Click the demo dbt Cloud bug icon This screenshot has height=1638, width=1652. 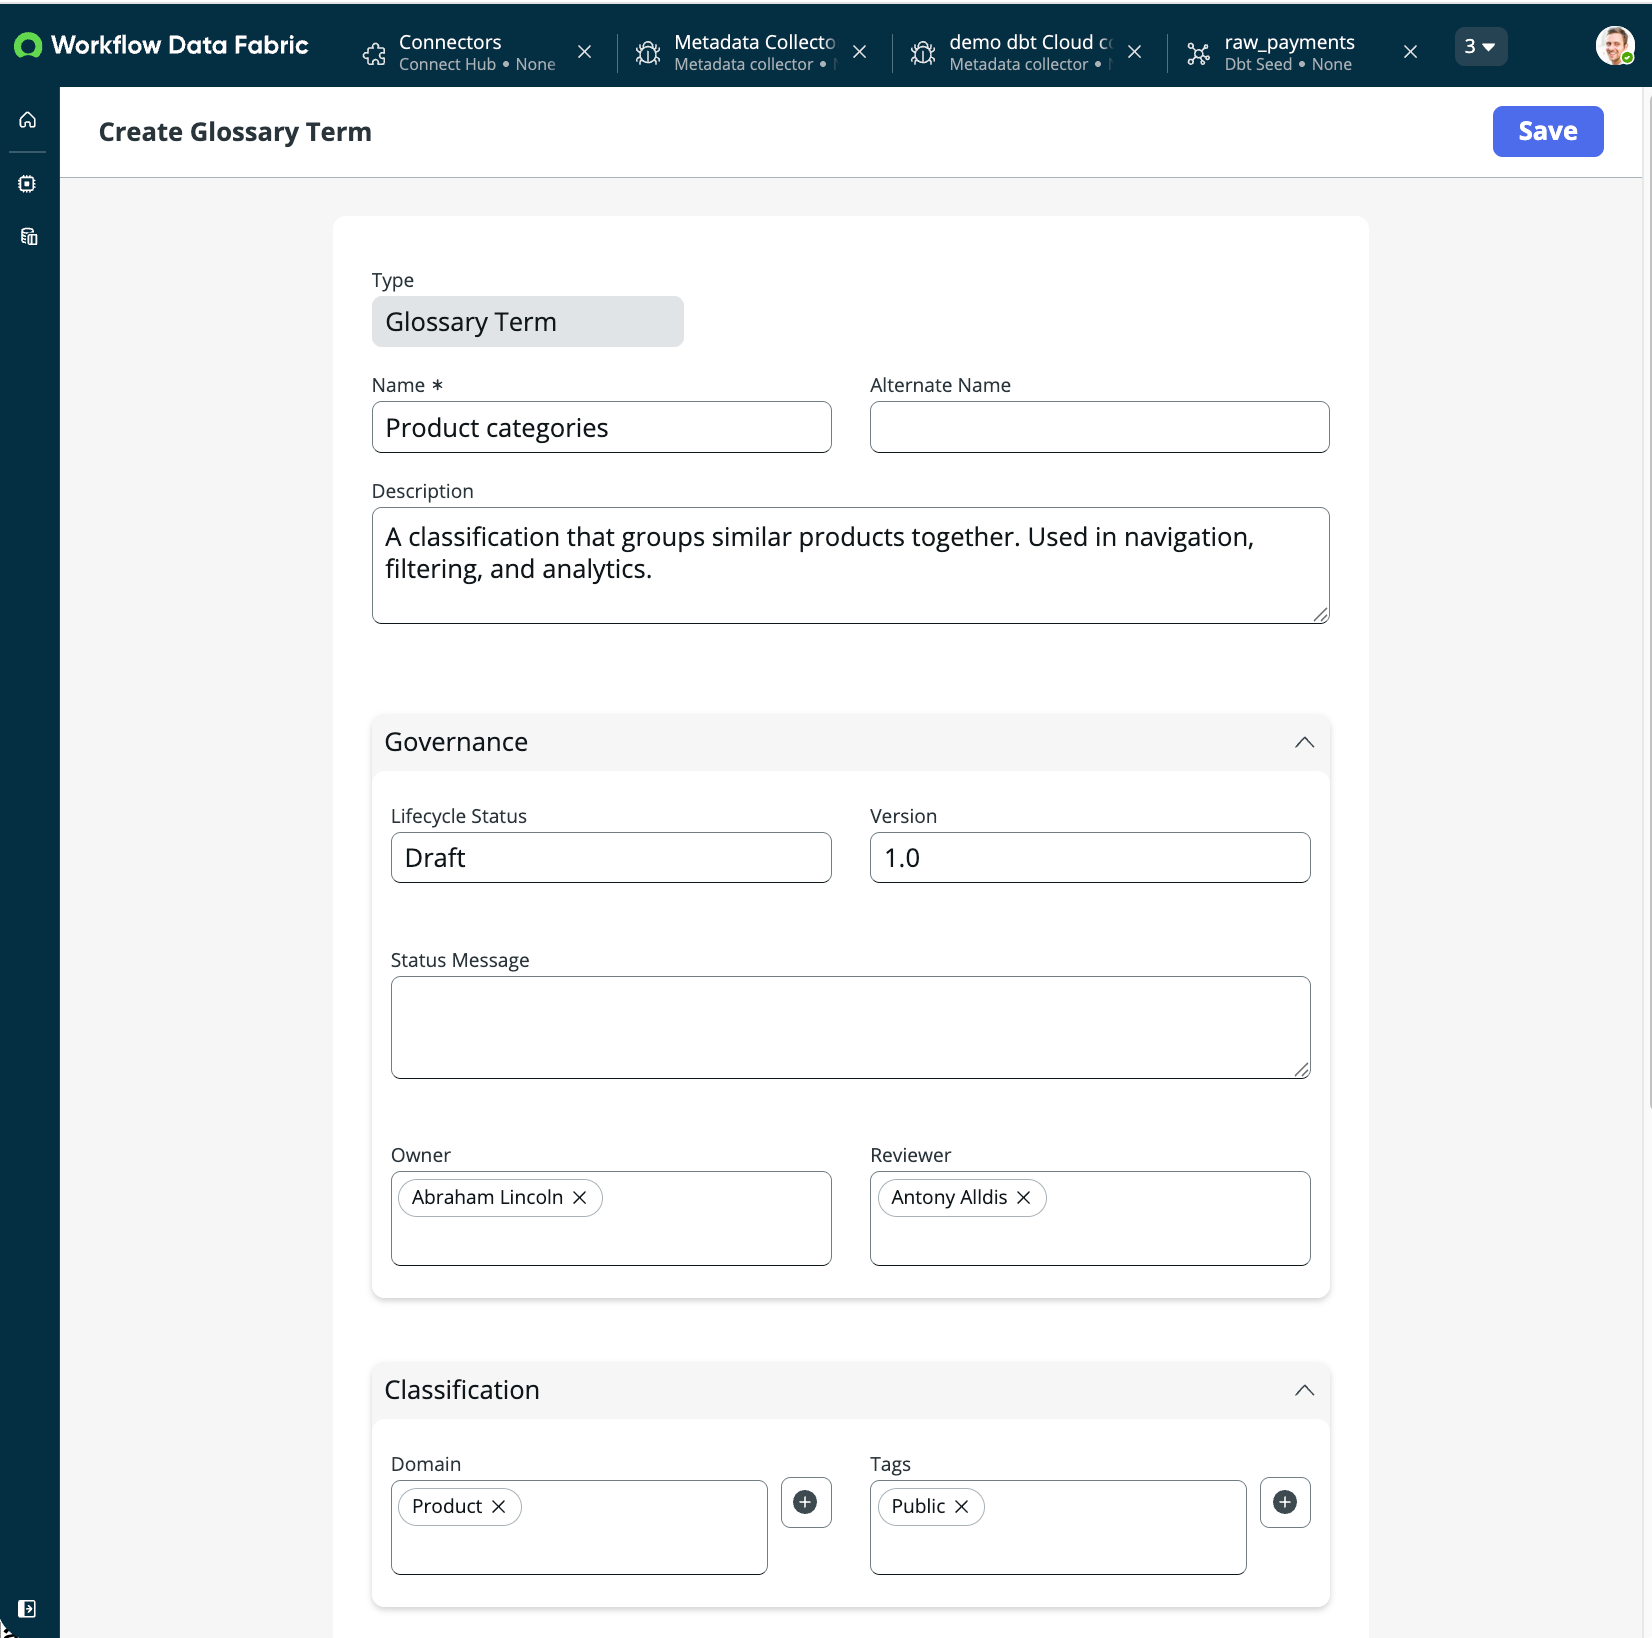(923, 53)
